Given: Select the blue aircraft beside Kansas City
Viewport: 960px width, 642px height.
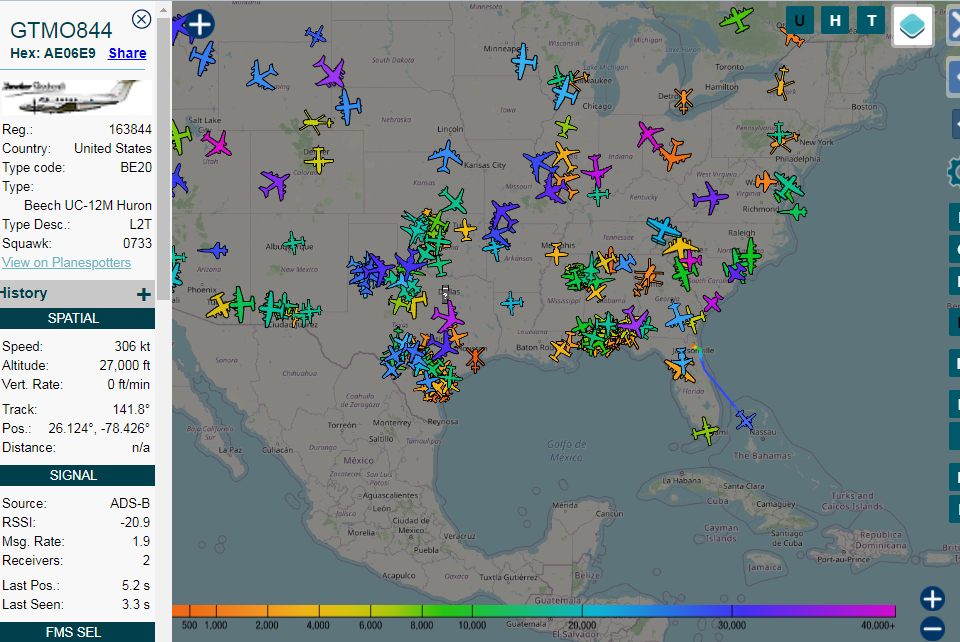Looking at the screenshot, I should (446, 157).
